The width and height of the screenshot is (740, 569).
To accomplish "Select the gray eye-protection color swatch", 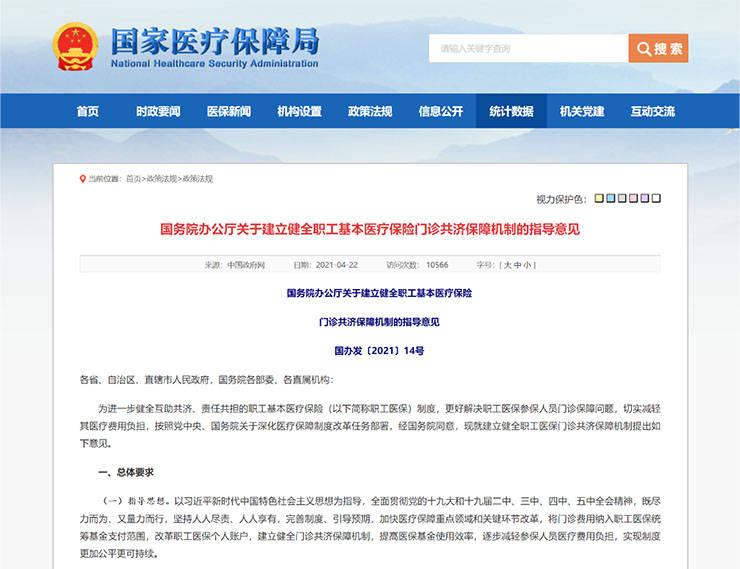I will (622, 198).
